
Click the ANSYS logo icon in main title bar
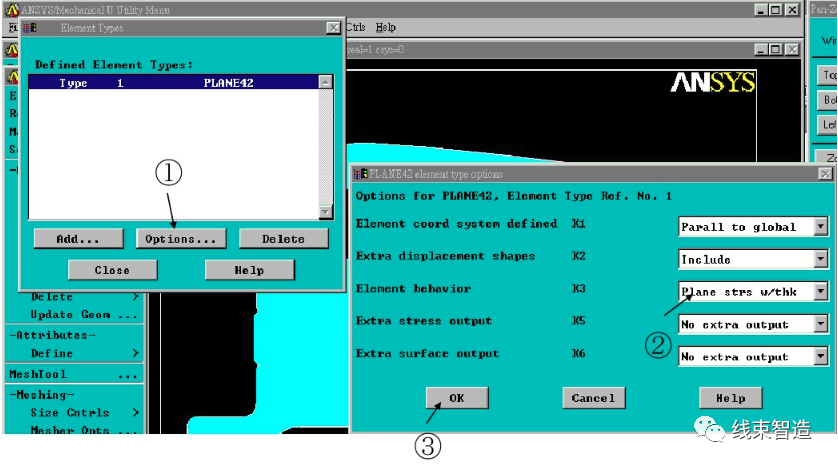(12, 10)
